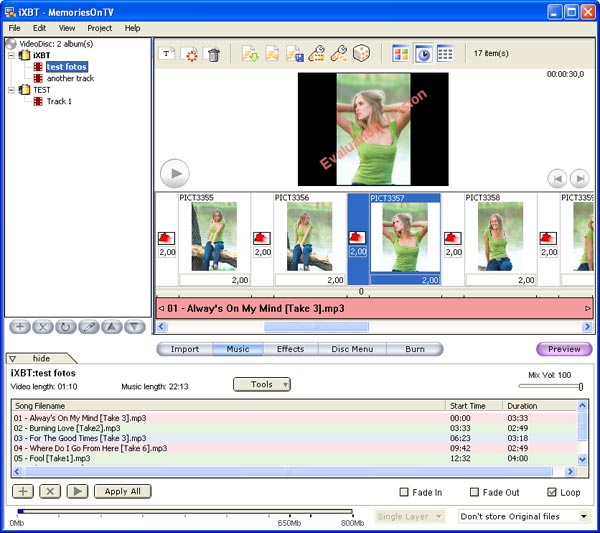Click the purple Preview button

tap(564, 349)
